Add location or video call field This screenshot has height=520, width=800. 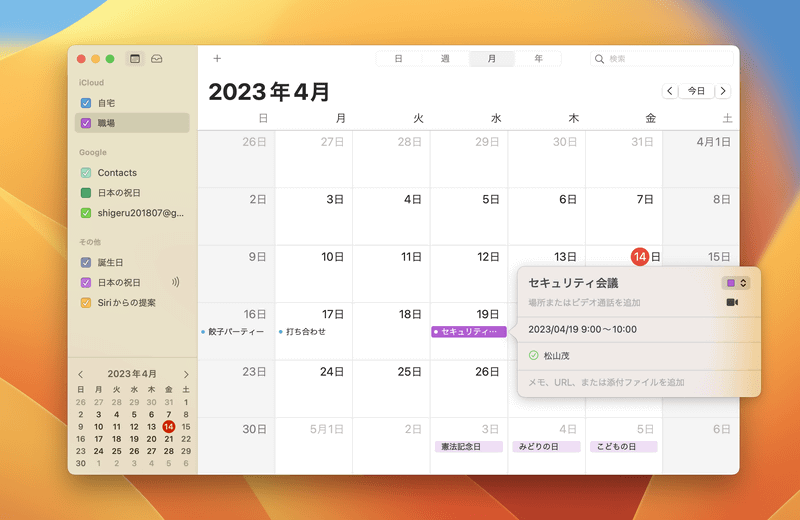(584, 303)
